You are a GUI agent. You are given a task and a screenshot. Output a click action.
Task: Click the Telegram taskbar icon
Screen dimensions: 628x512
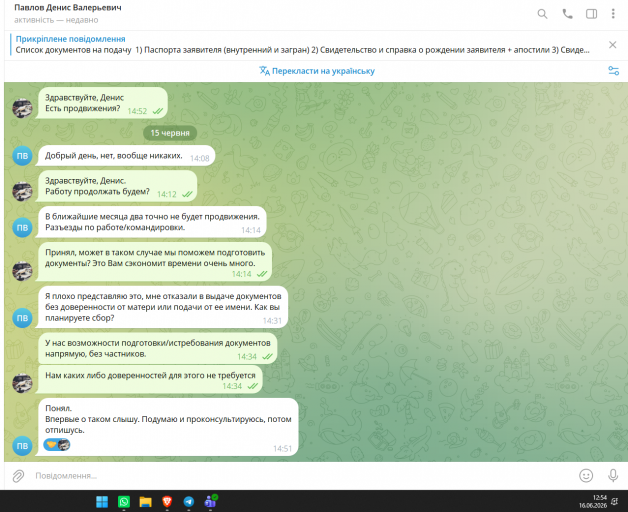189,502
